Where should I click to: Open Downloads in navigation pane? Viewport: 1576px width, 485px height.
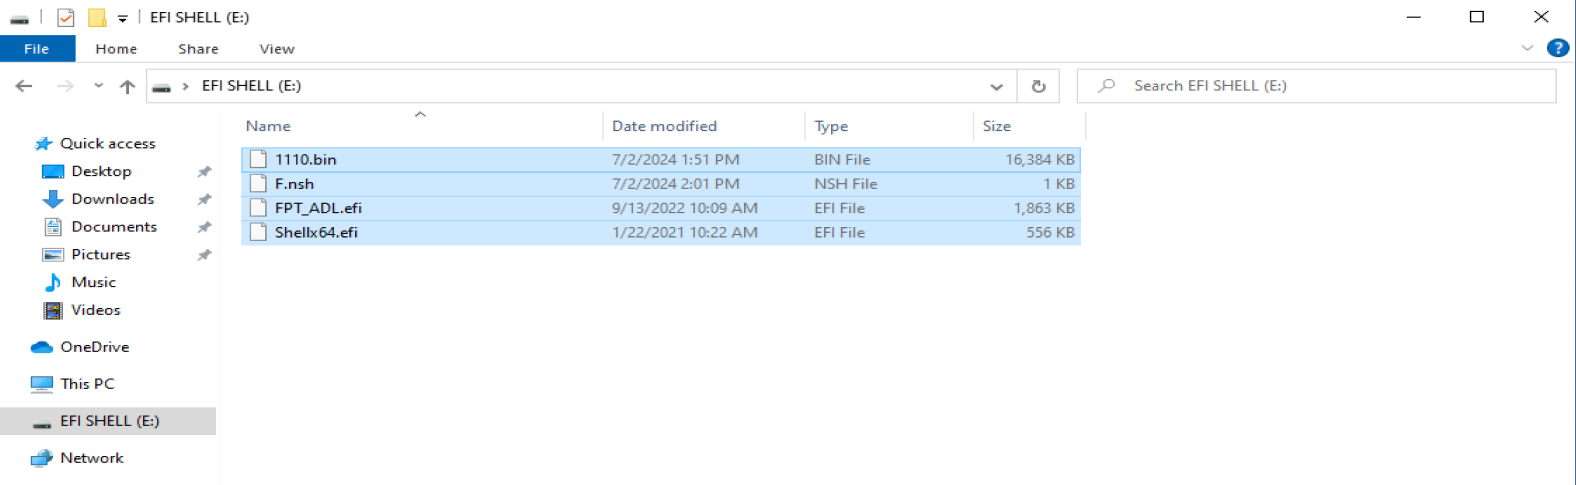113,199
